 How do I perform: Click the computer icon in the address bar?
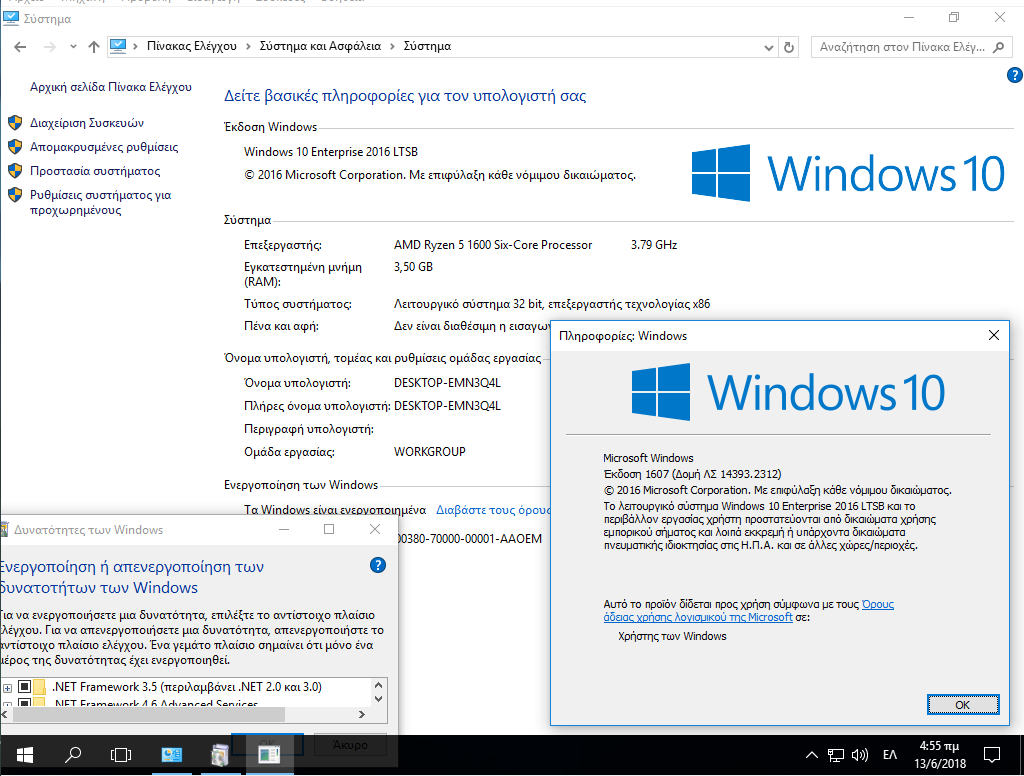point(118,46)
